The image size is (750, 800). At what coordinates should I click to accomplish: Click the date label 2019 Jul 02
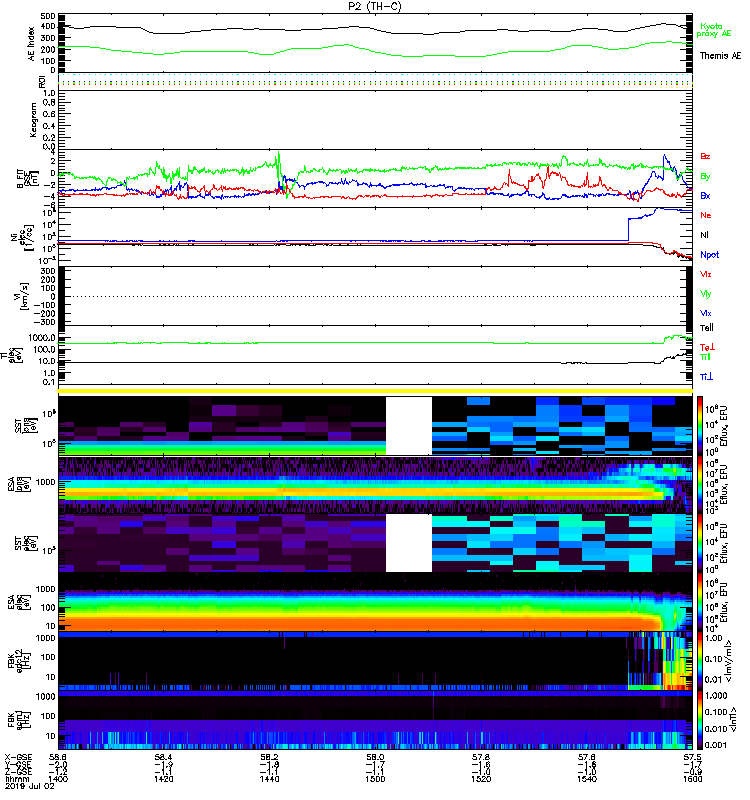tap(30, 786)
